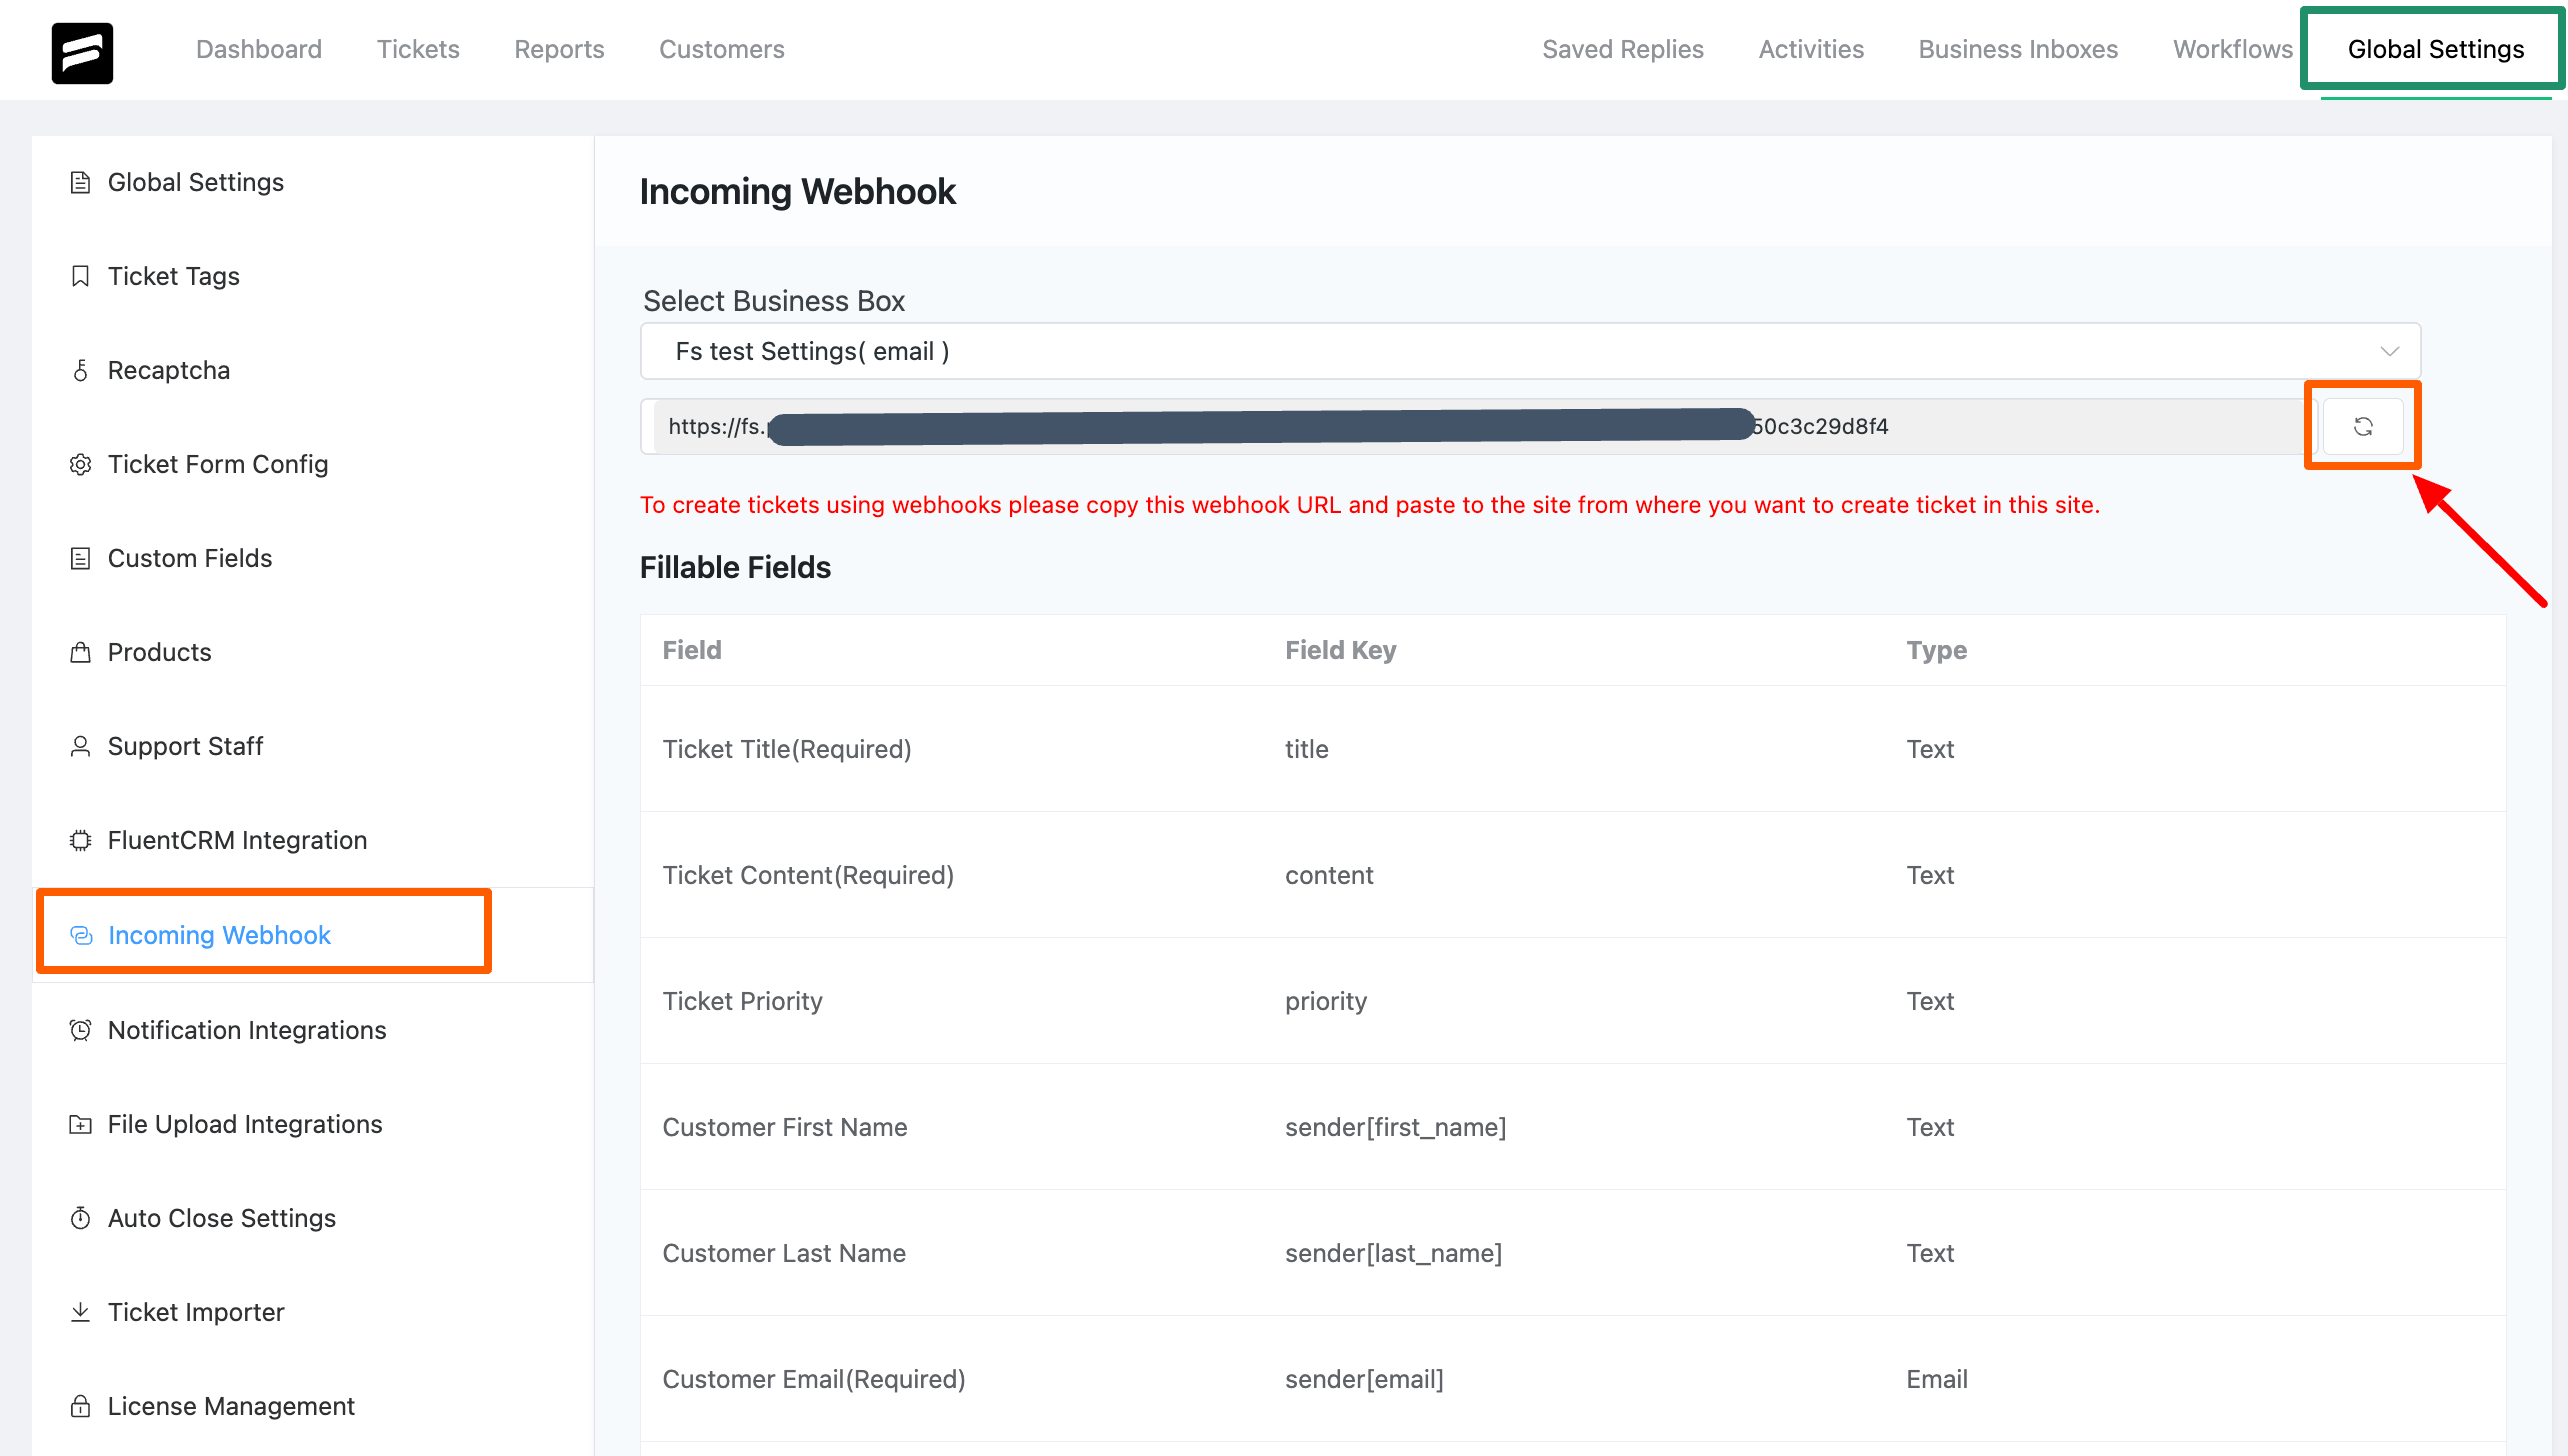Image resolution: width=2568 pixels, height=1456 pixels.
Task: Click the File Upload Integrations sidebar item
Action: [x=243, y=1123]
